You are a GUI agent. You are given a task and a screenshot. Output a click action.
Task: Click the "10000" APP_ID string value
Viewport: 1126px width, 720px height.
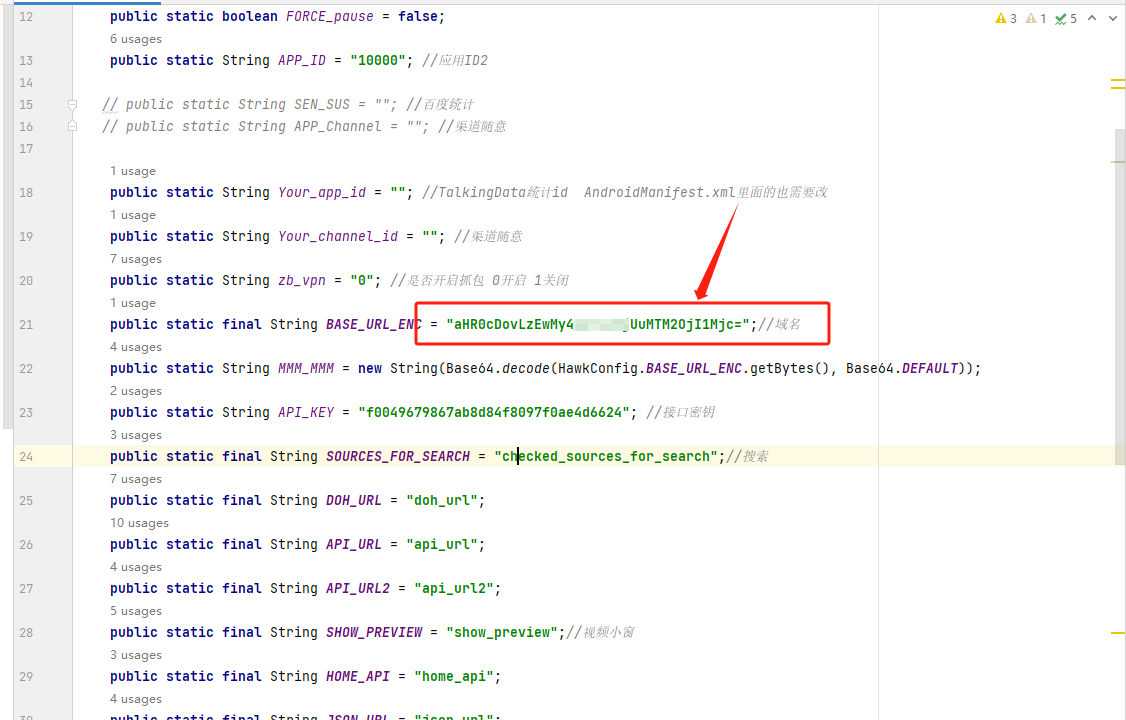point(378,60)
